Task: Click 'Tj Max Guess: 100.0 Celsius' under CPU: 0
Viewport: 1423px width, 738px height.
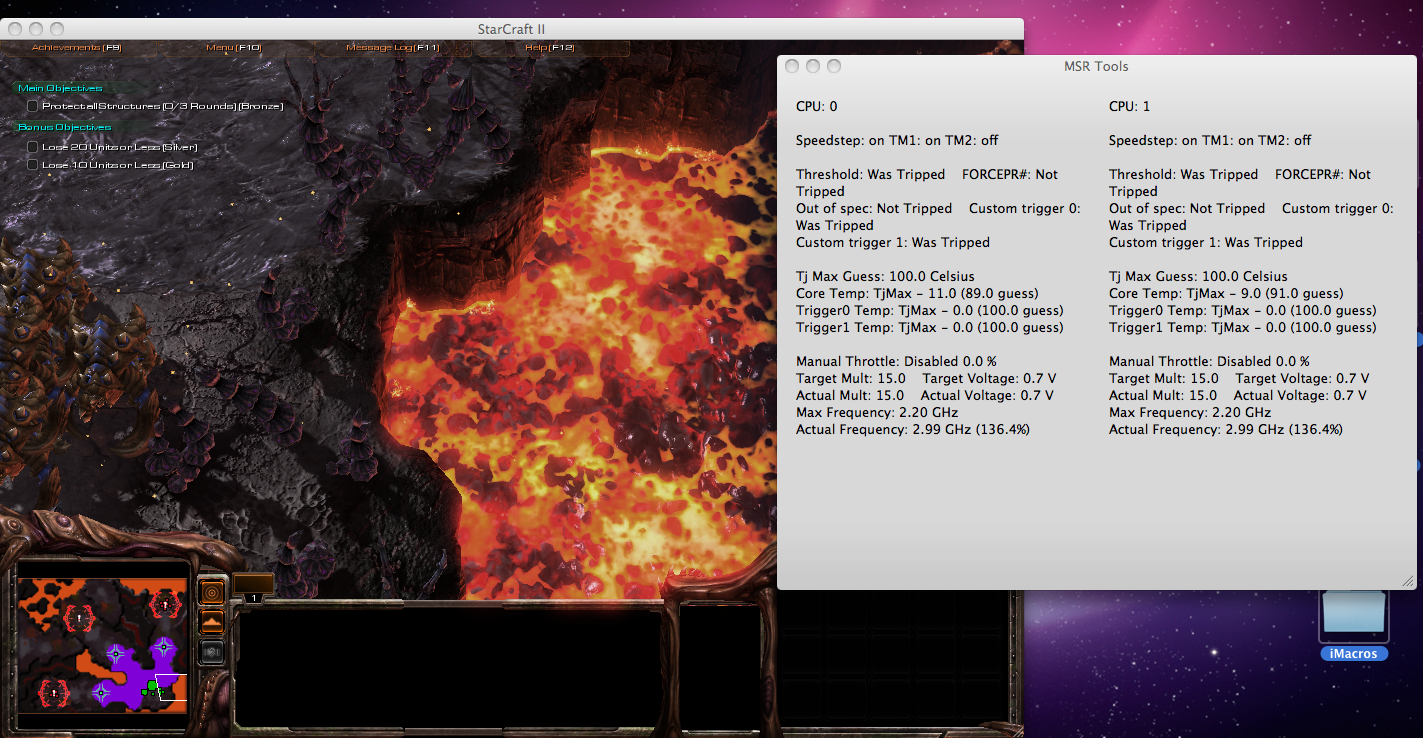Action: 885,276
